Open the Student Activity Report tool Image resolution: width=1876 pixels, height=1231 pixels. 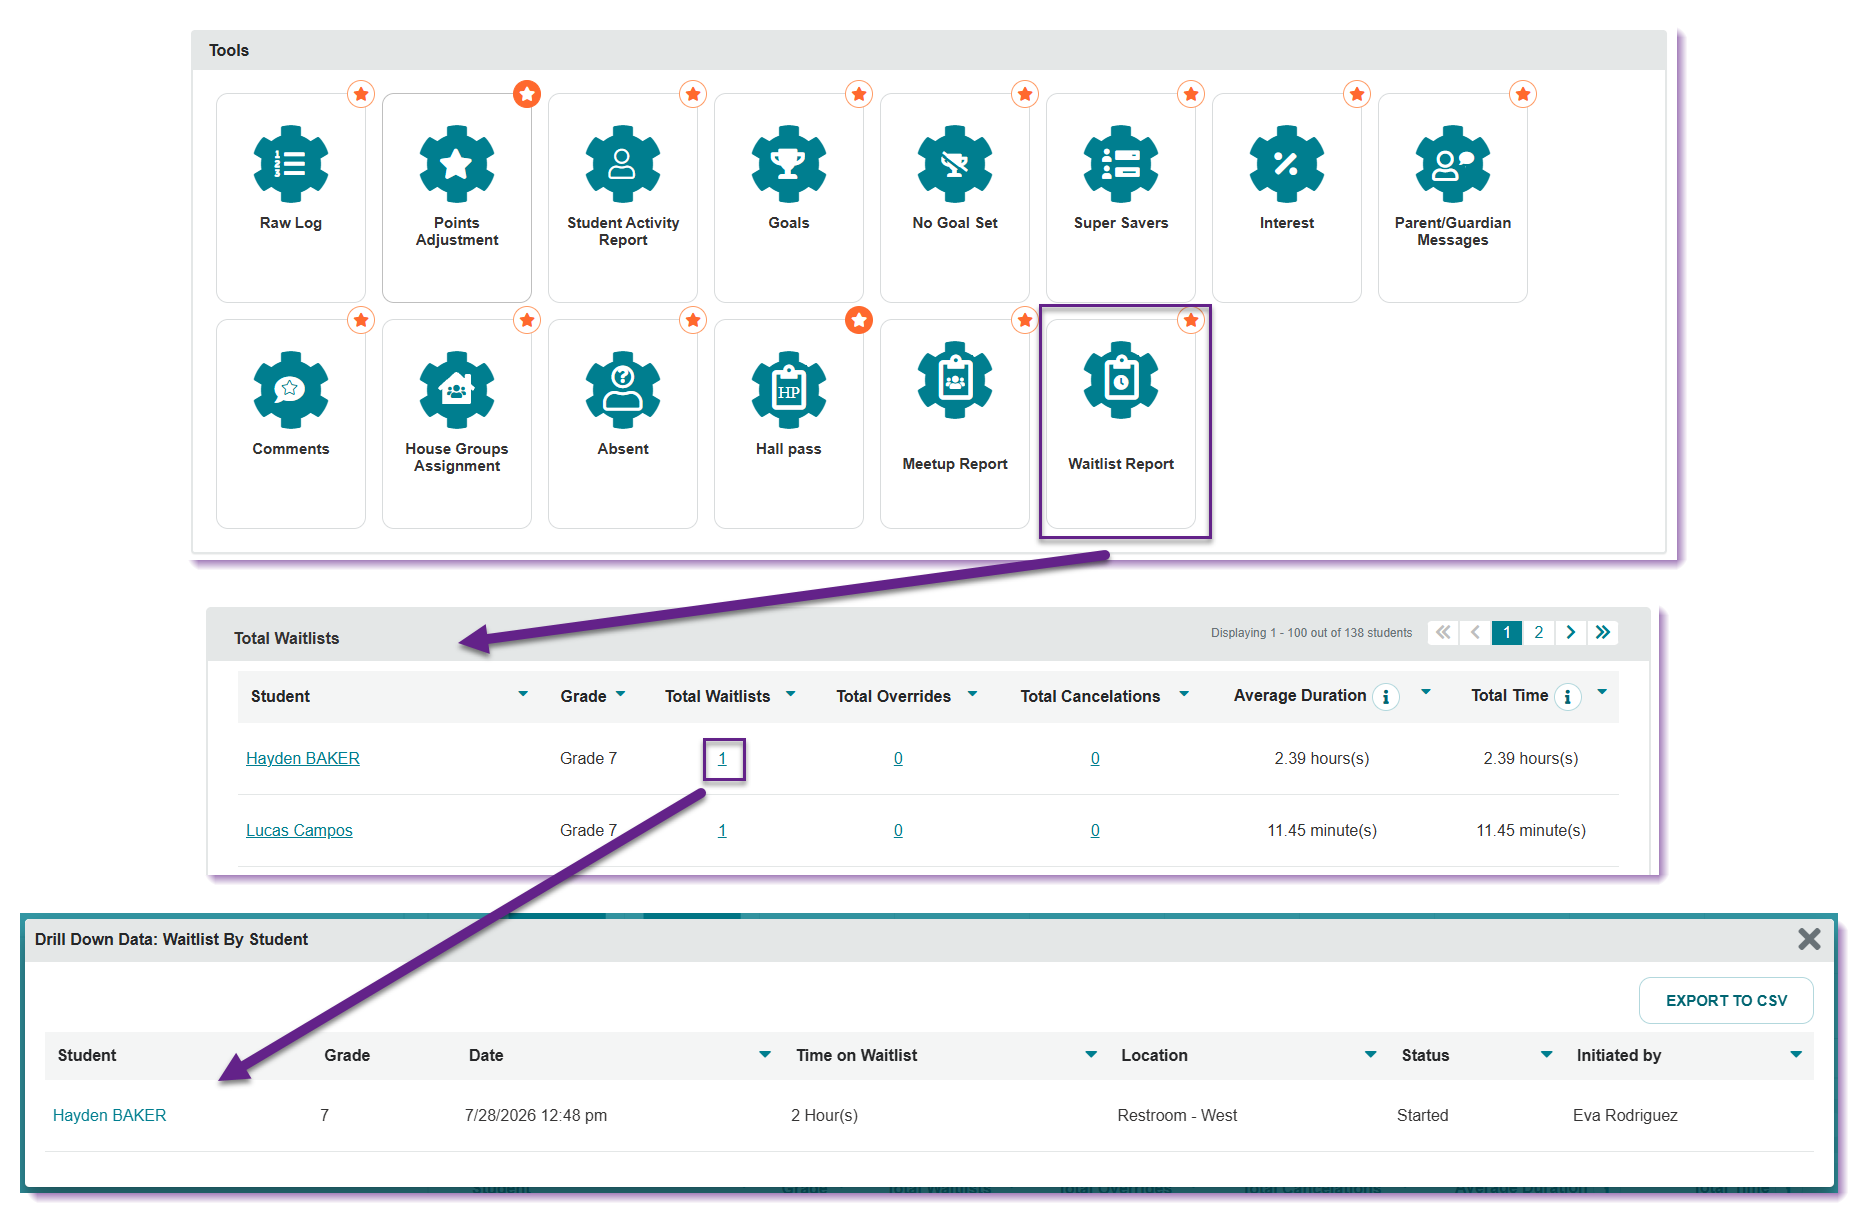(x=623, y=197)
